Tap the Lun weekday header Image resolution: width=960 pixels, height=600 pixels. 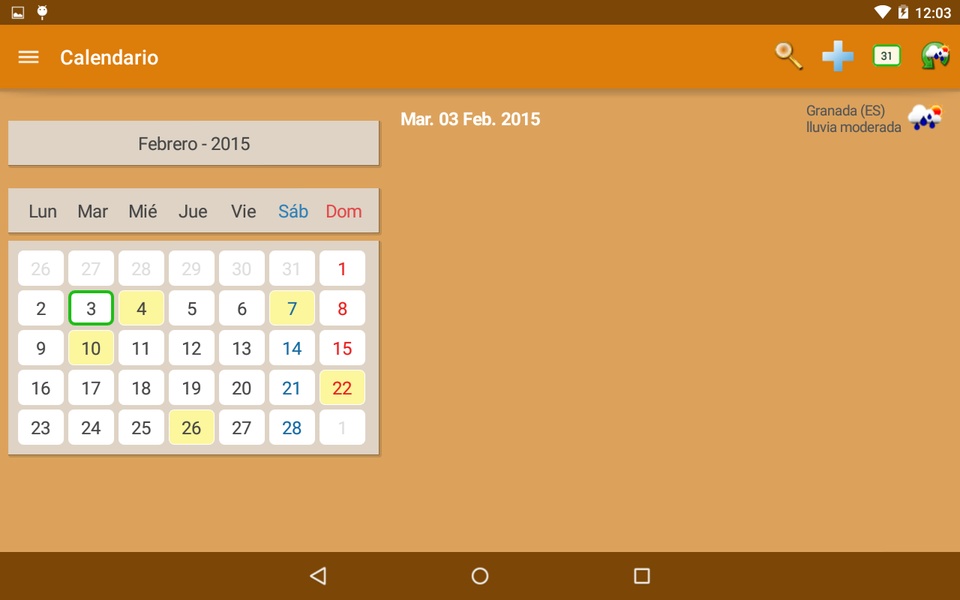pos(42,211)
